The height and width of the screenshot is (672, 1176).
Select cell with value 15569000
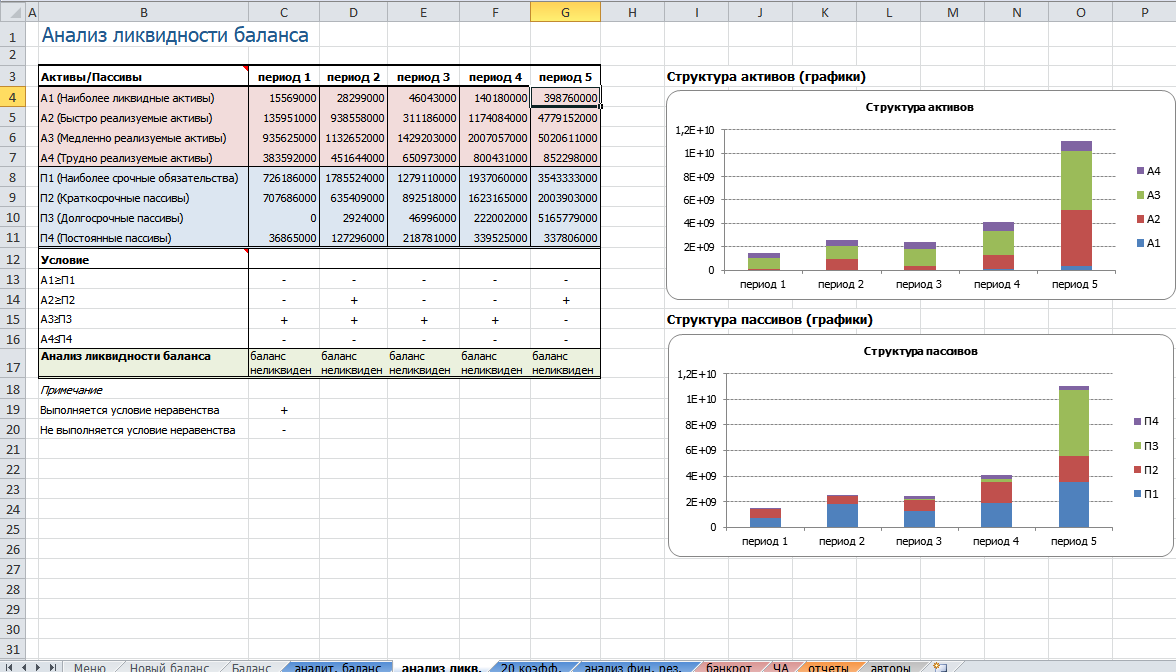[x=284, y=98]
